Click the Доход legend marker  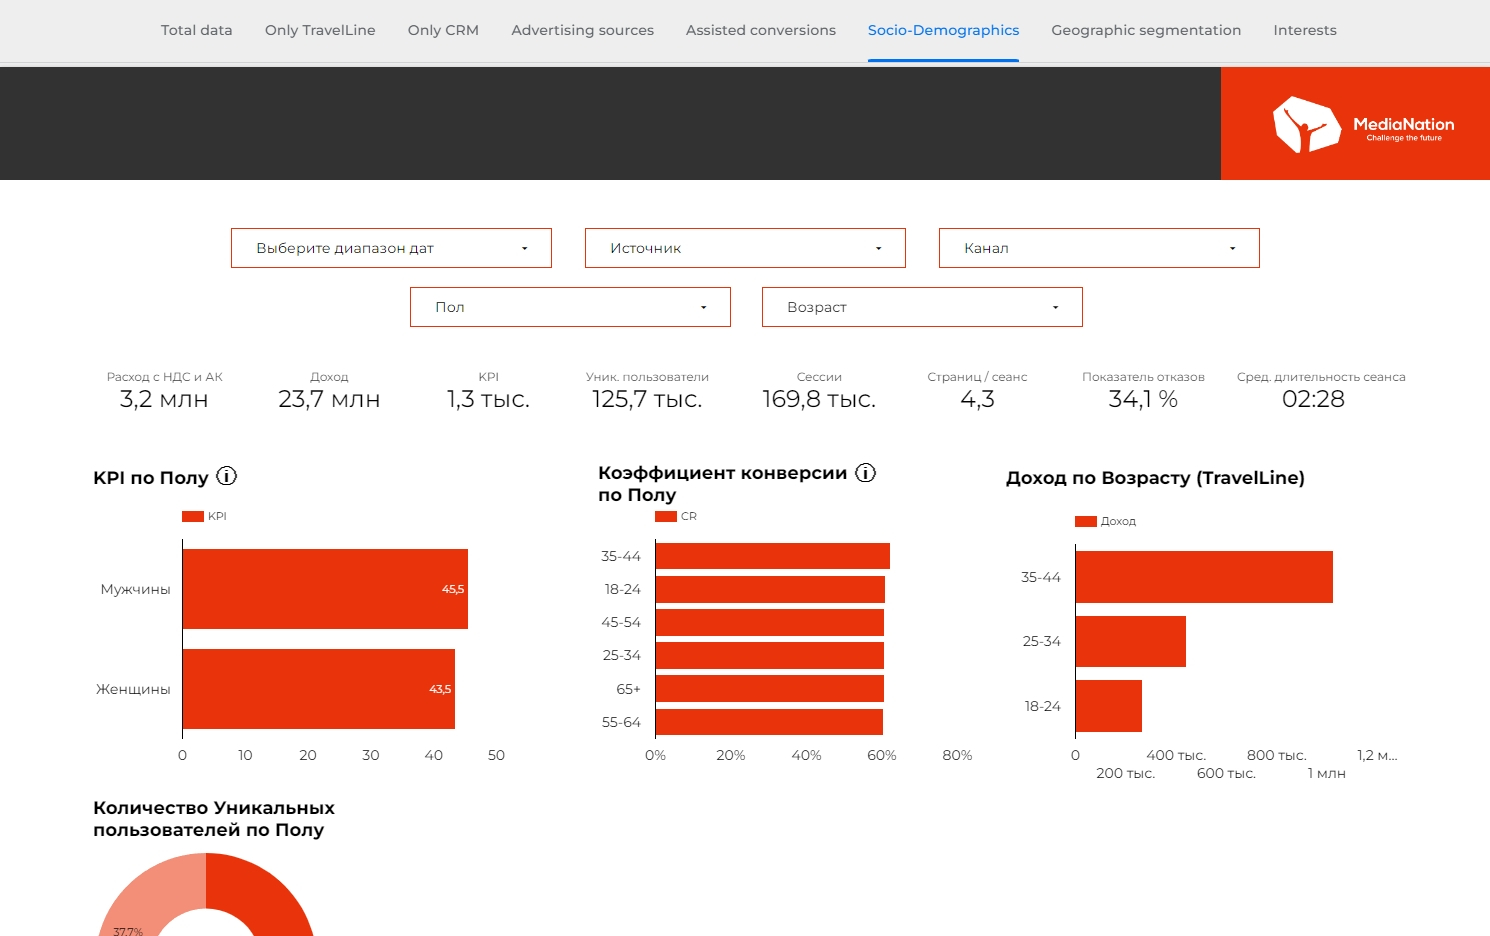pos(1086,521)
